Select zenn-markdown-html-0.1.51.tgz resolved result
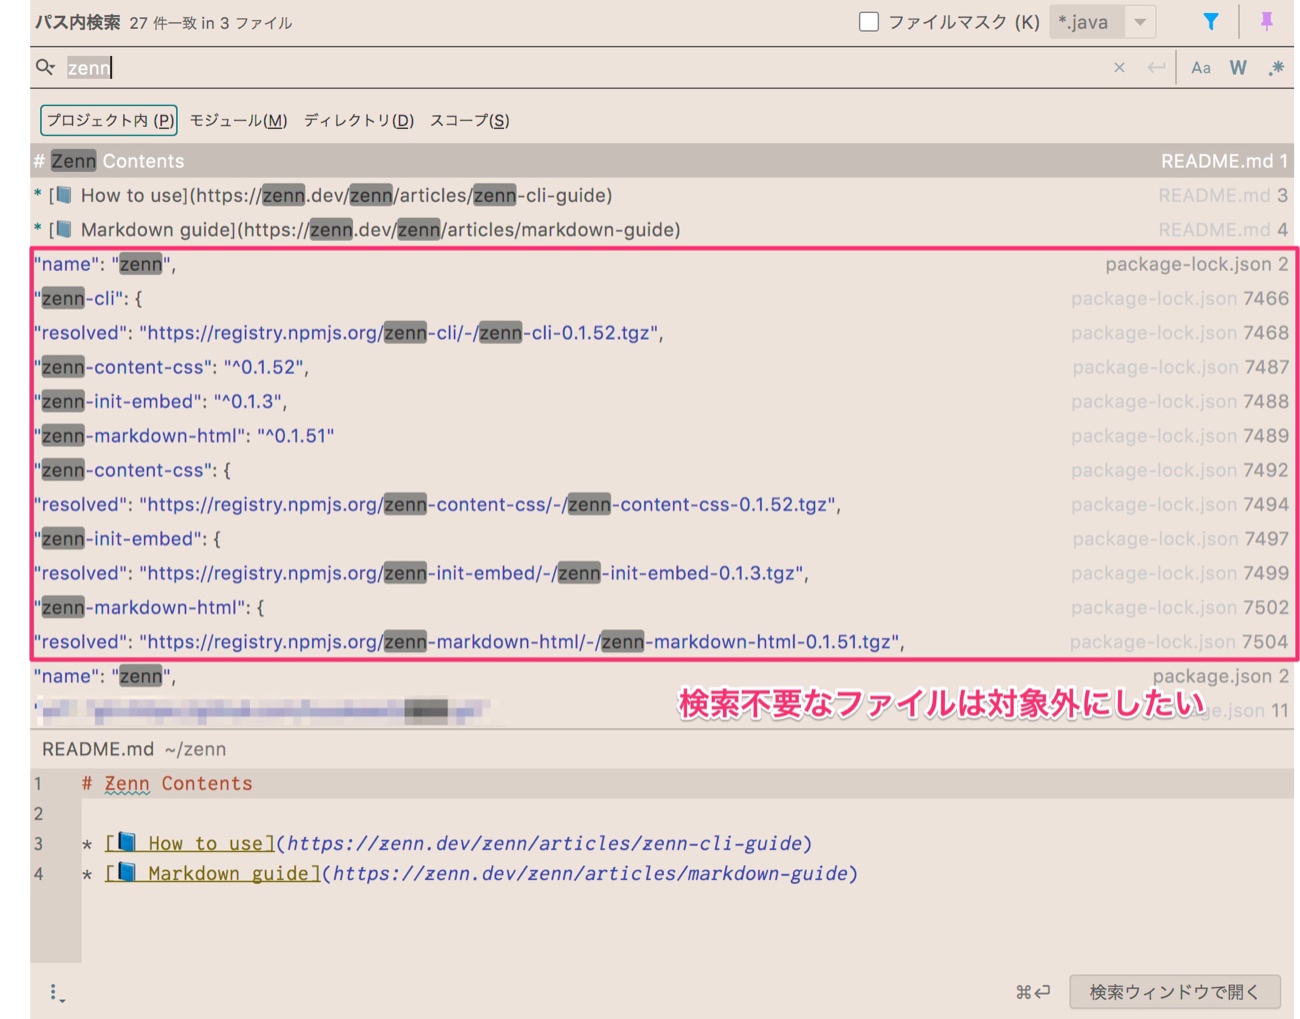The image size is (1300, 1019). click(661, 641)
